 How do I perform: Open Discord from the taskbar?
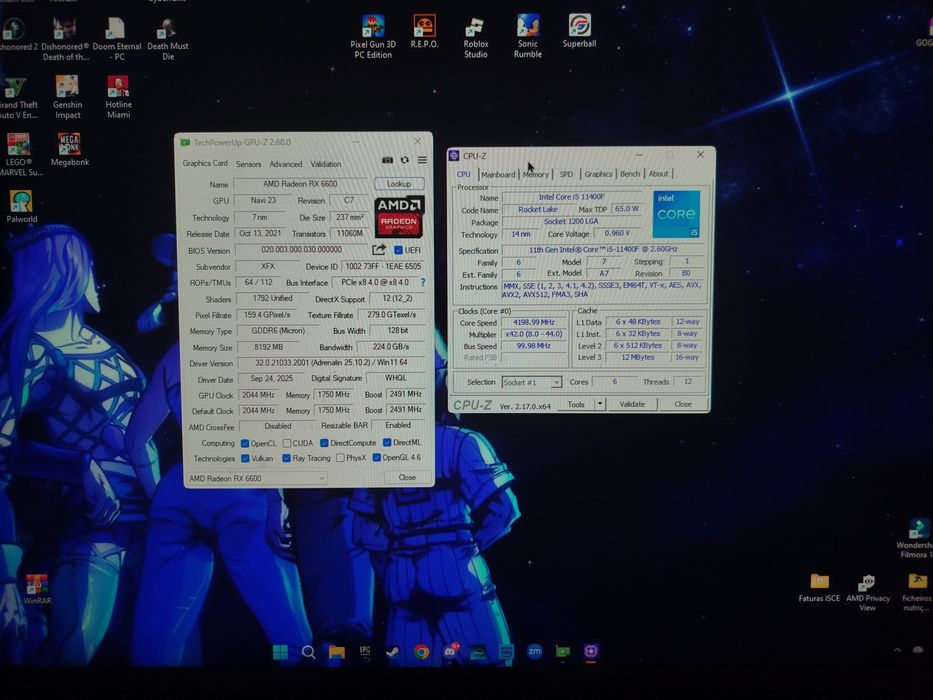click(450, 651)
